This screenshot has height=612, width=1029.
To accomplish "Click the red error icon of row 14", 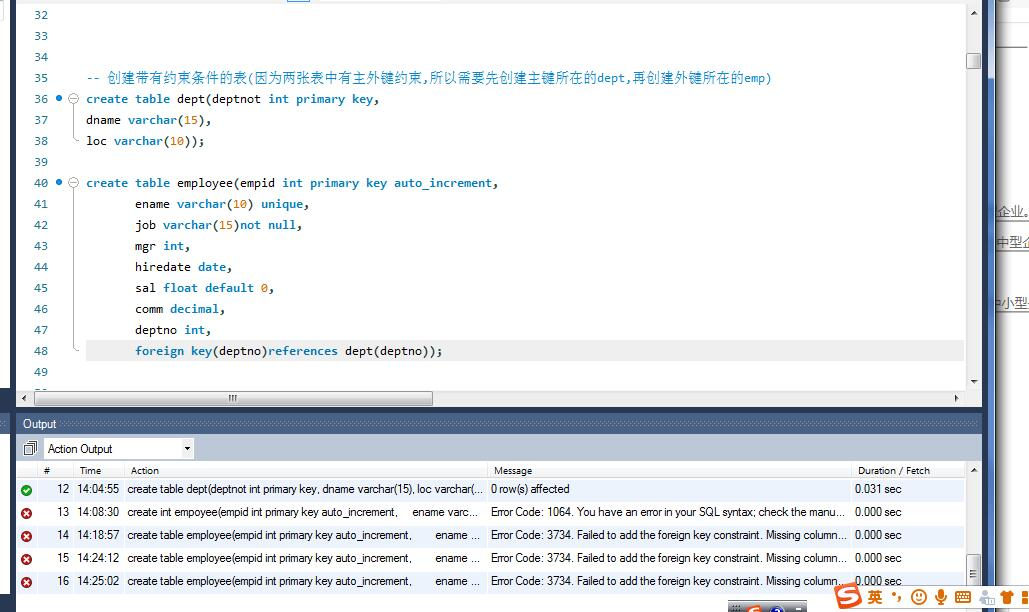I will coord(26,536).
